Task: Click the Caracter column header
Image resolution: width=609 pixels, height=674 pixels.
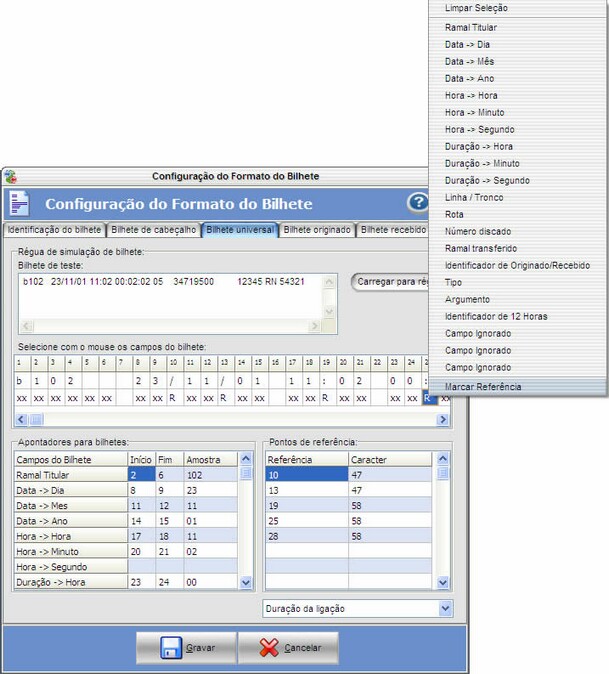Action: point(390,460)
